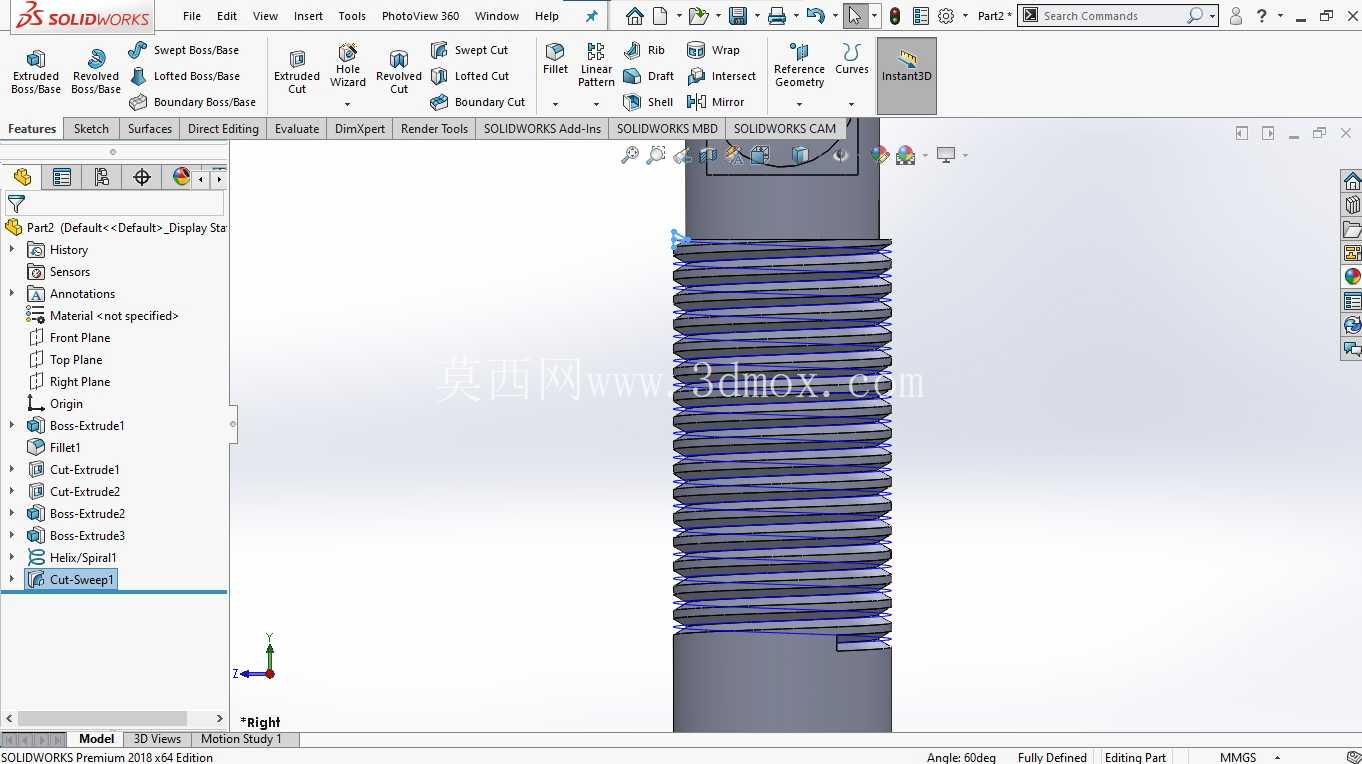
Task: Click the Swept Cut tool
Action: [x=469, y=50]
